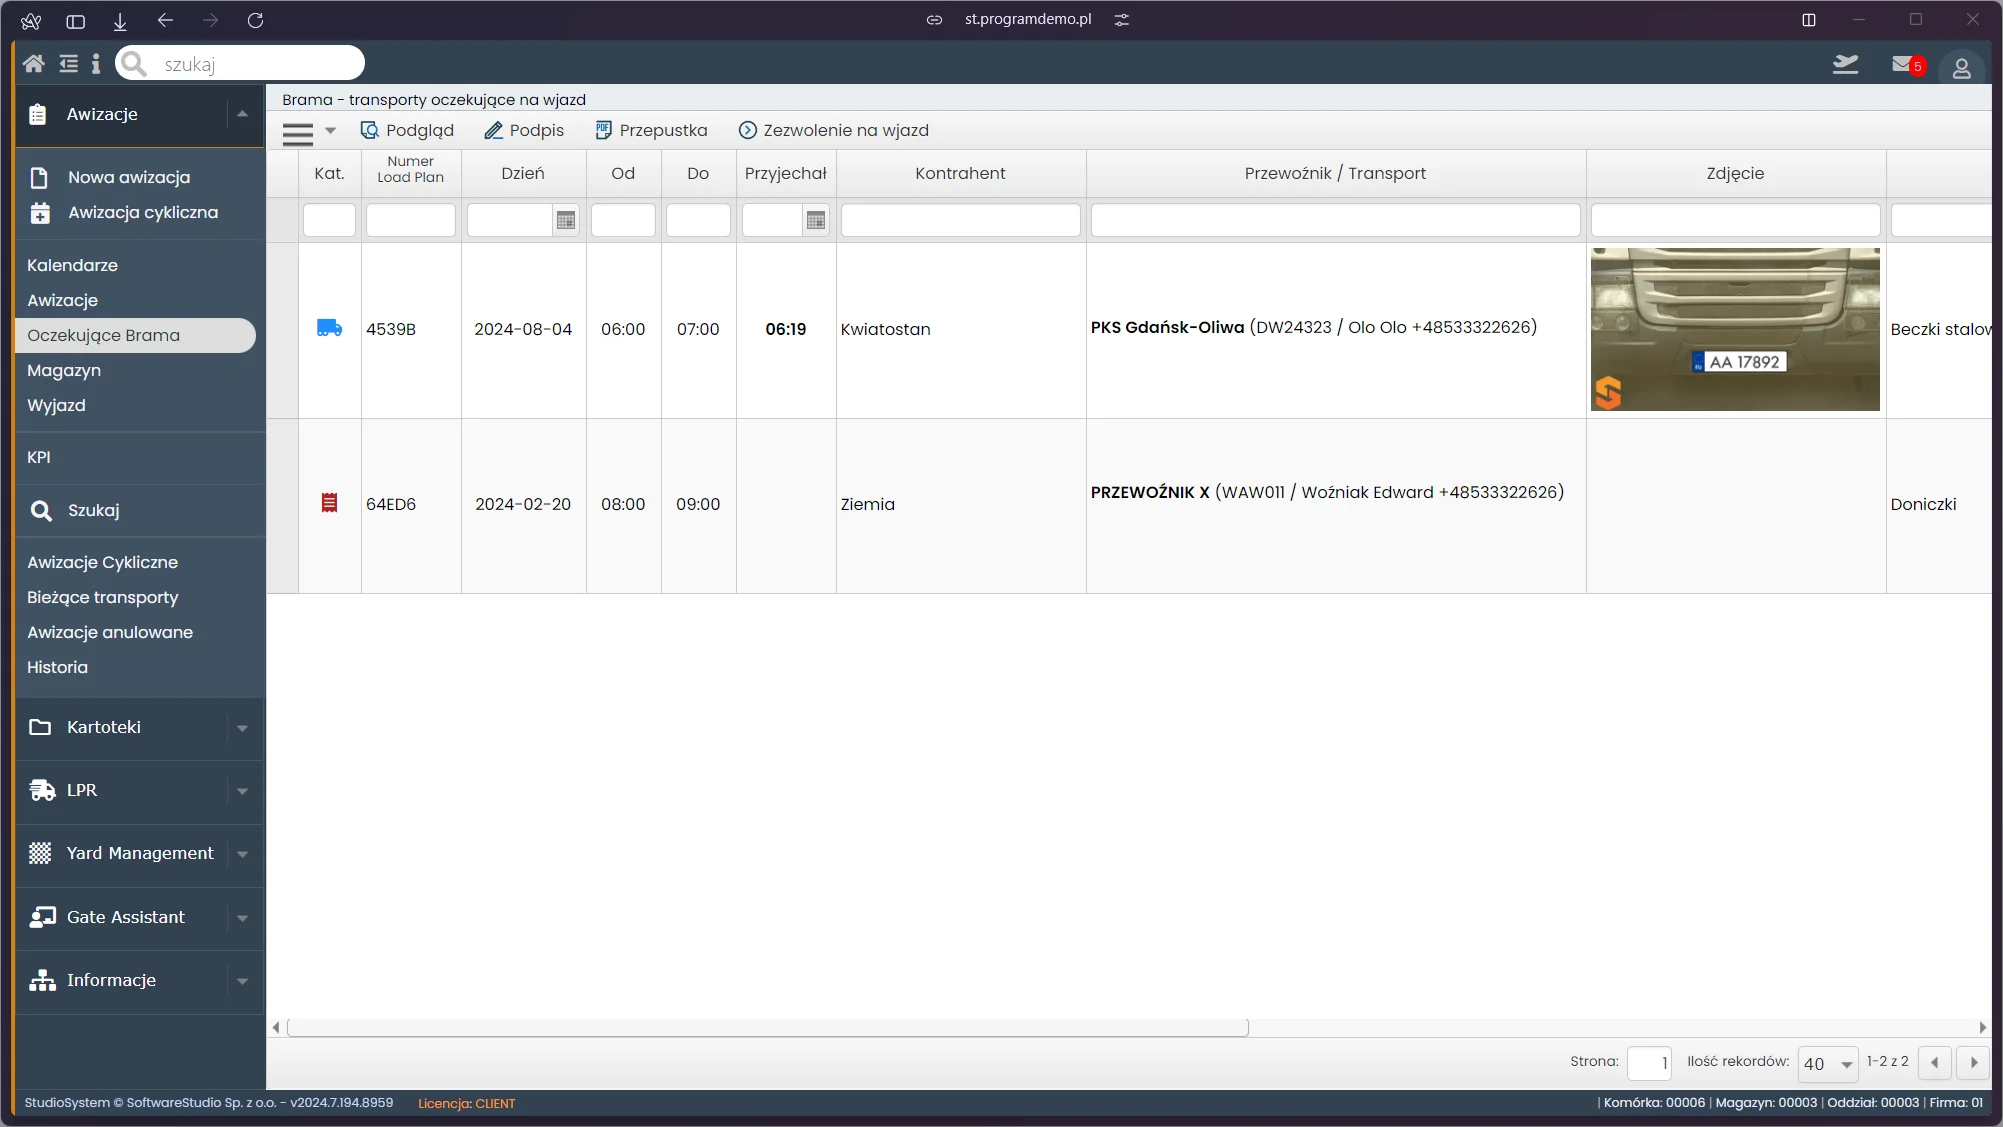Viewport: 2003px width, 1127px height.
Task: Click the Yard Management grid icon
Action: pos(40,853)
